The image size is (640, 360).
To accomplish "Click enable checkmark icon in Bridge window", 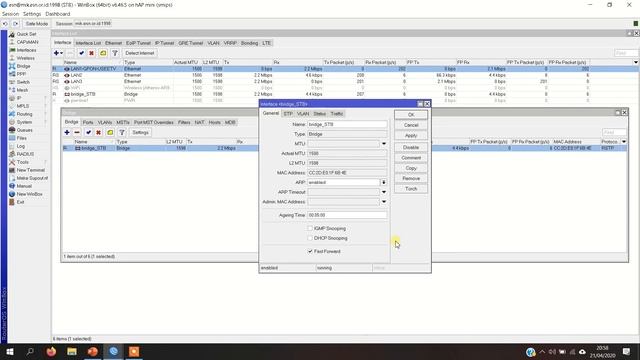I will [89, 133].
